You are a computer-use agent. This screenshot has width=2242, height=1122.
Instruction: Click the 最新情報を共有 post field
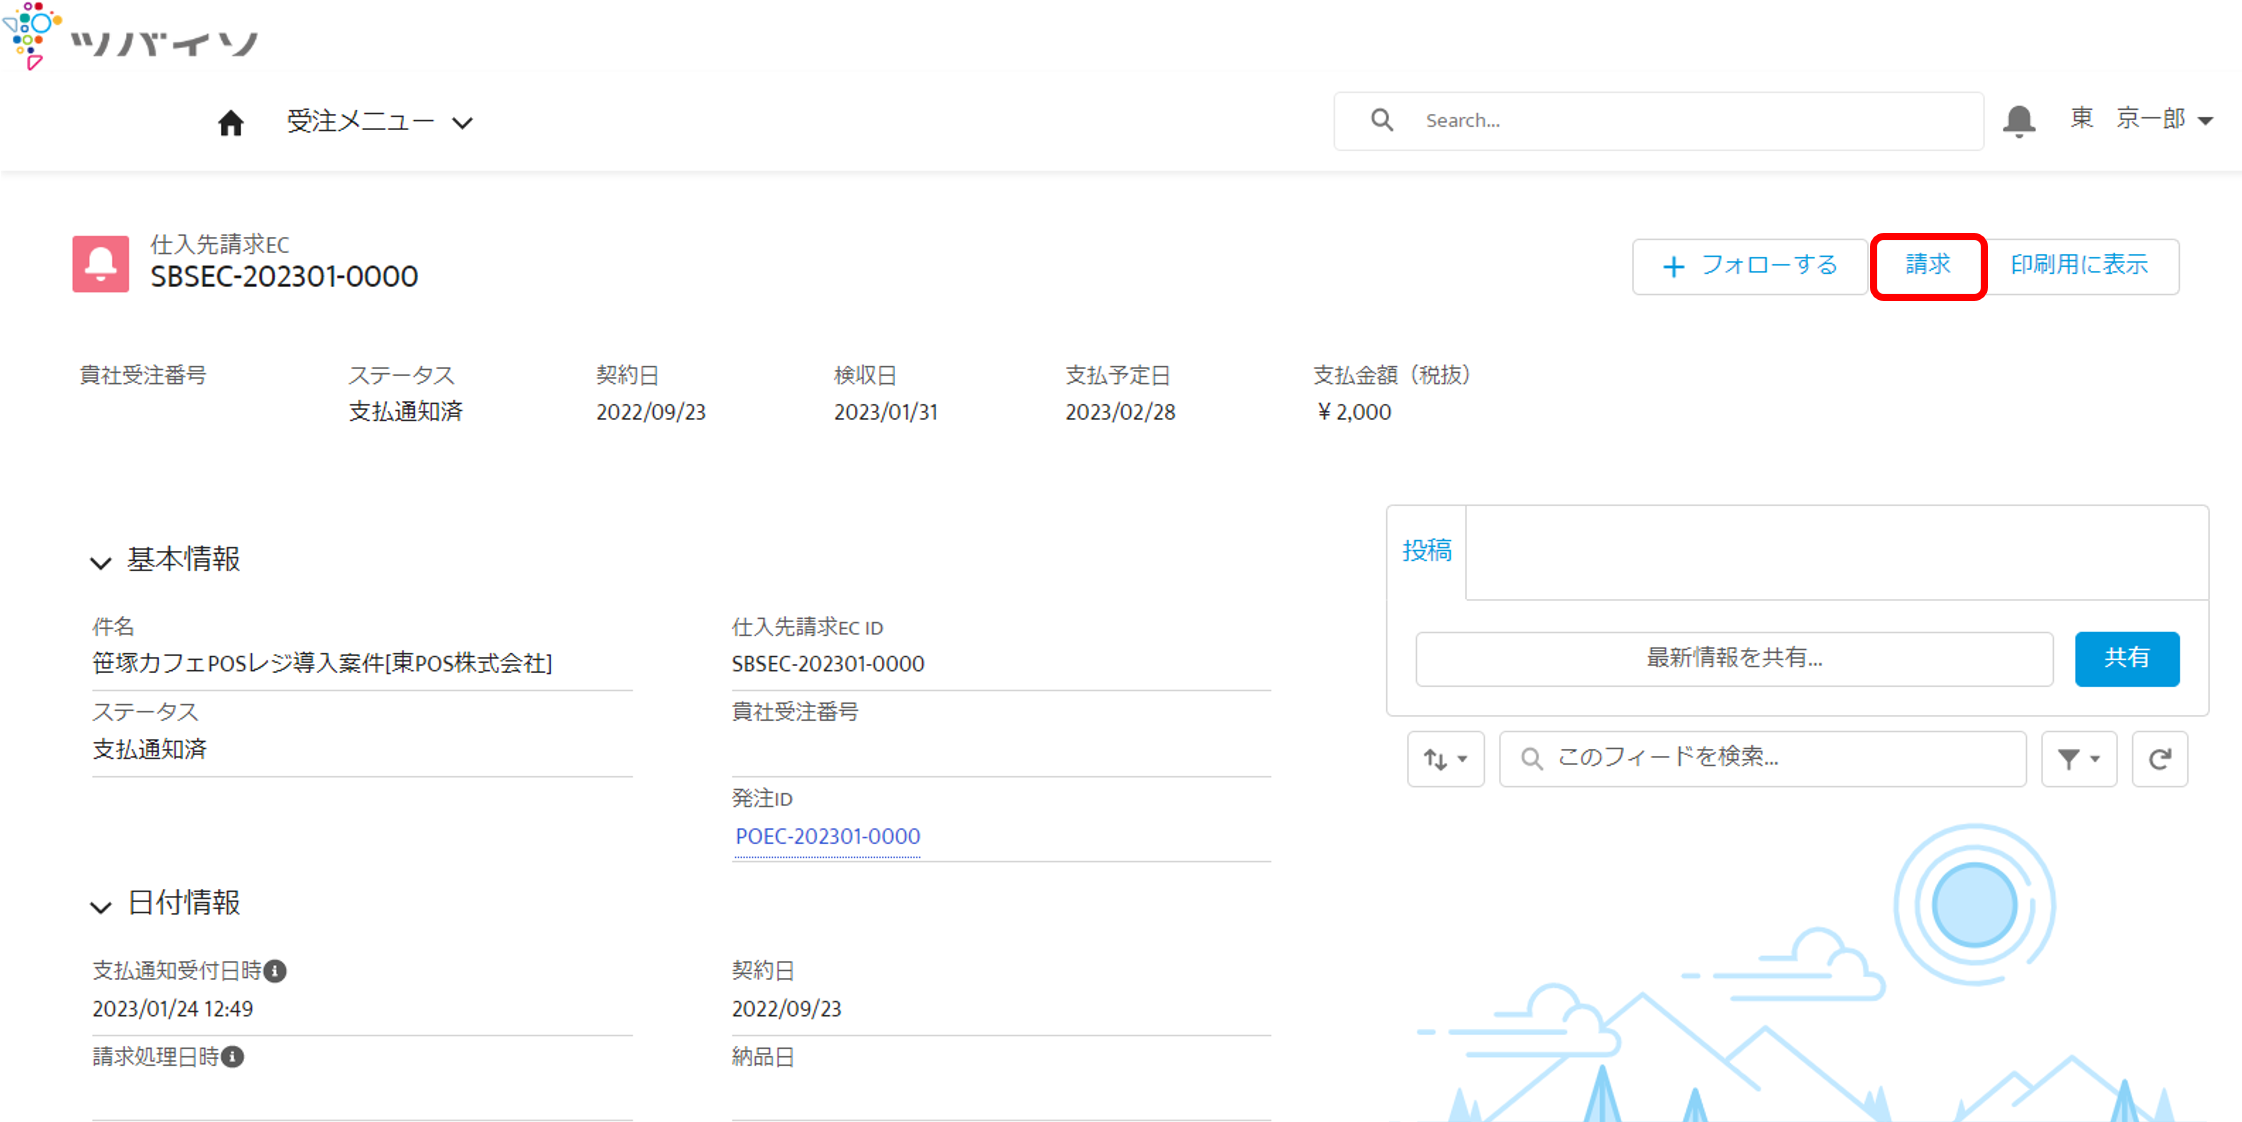click(x=1734, y=658)
